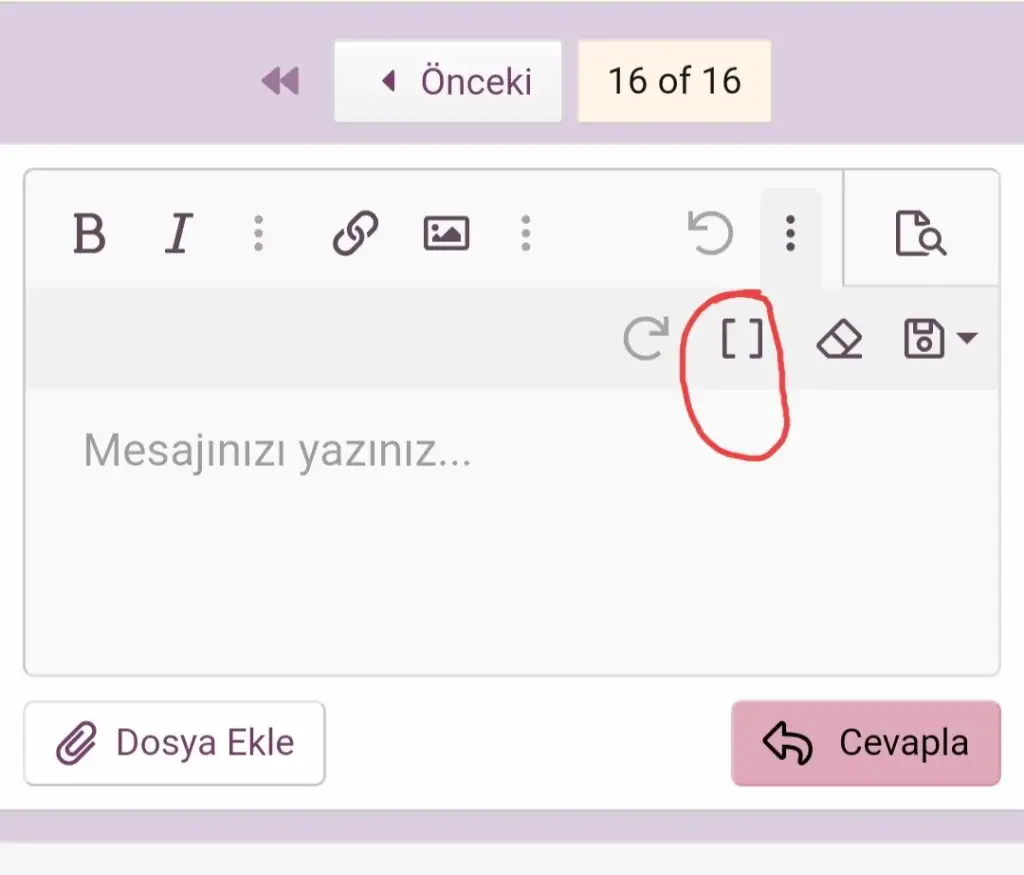Click the insert image icon

(446, 234)
